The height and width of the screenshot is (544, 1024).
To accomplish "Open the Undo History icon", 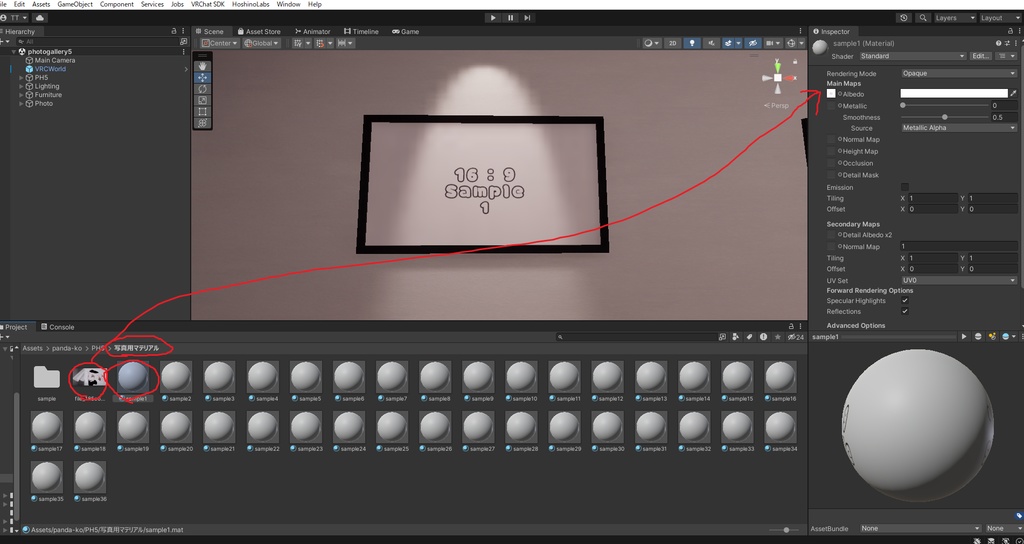I will [x=904, y=18].
